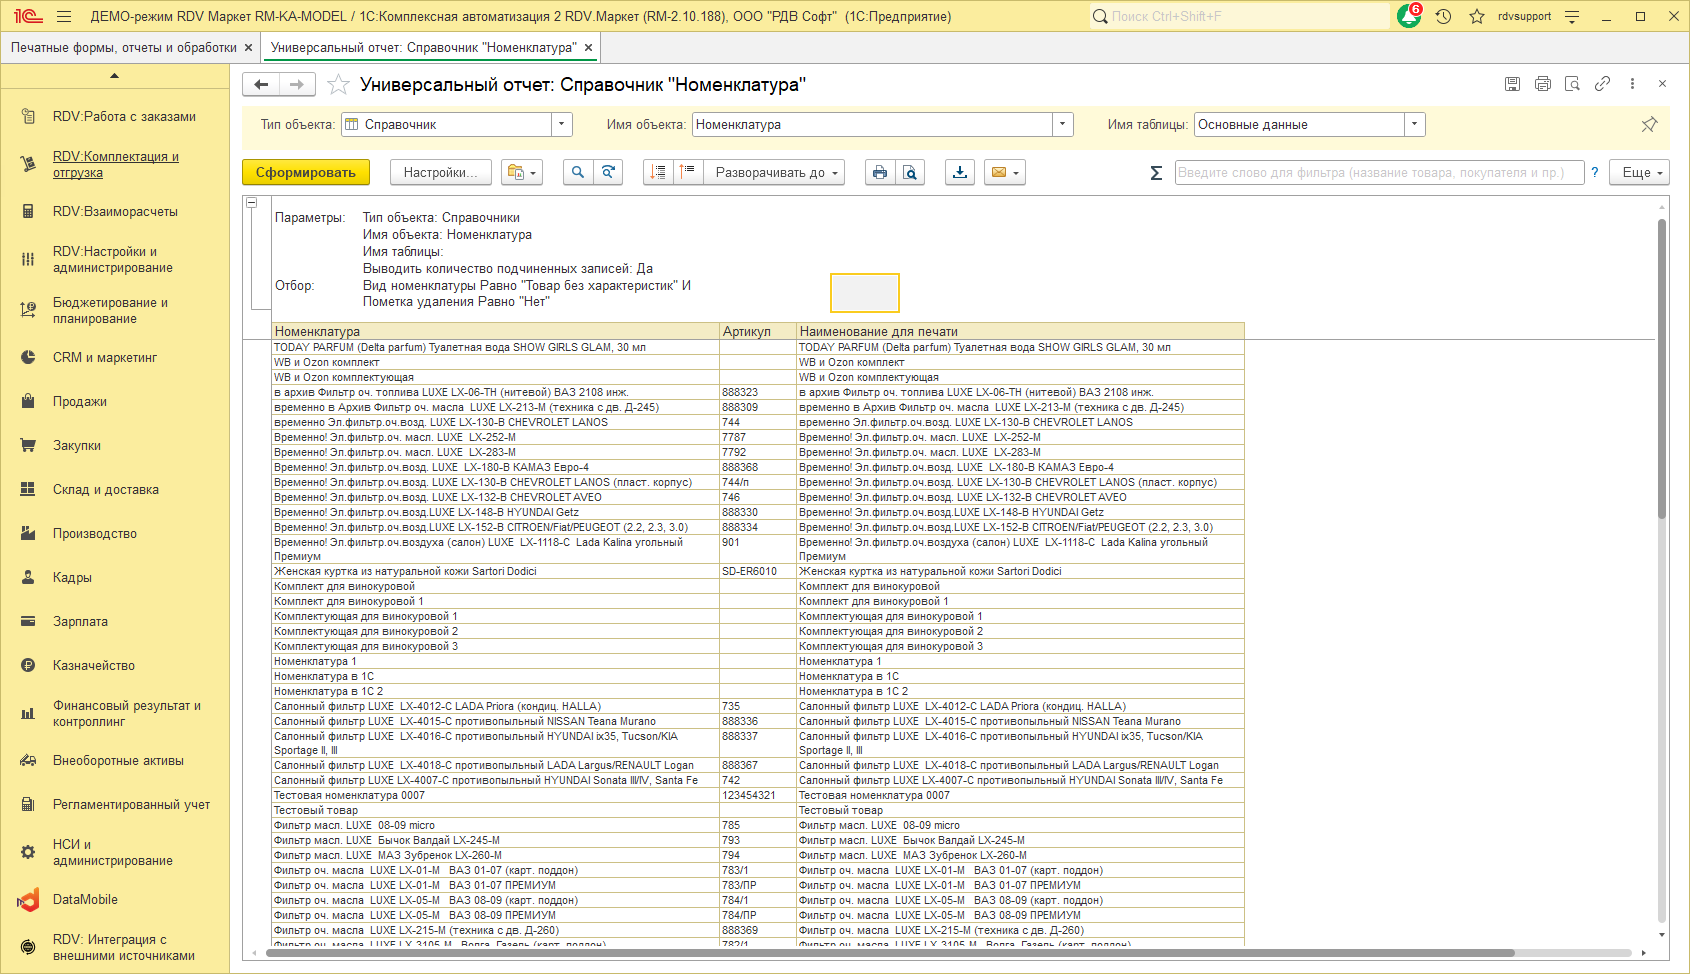Collapse the report parameters group box
This screenshot has width=1690, height=974.
pos(252,203)
